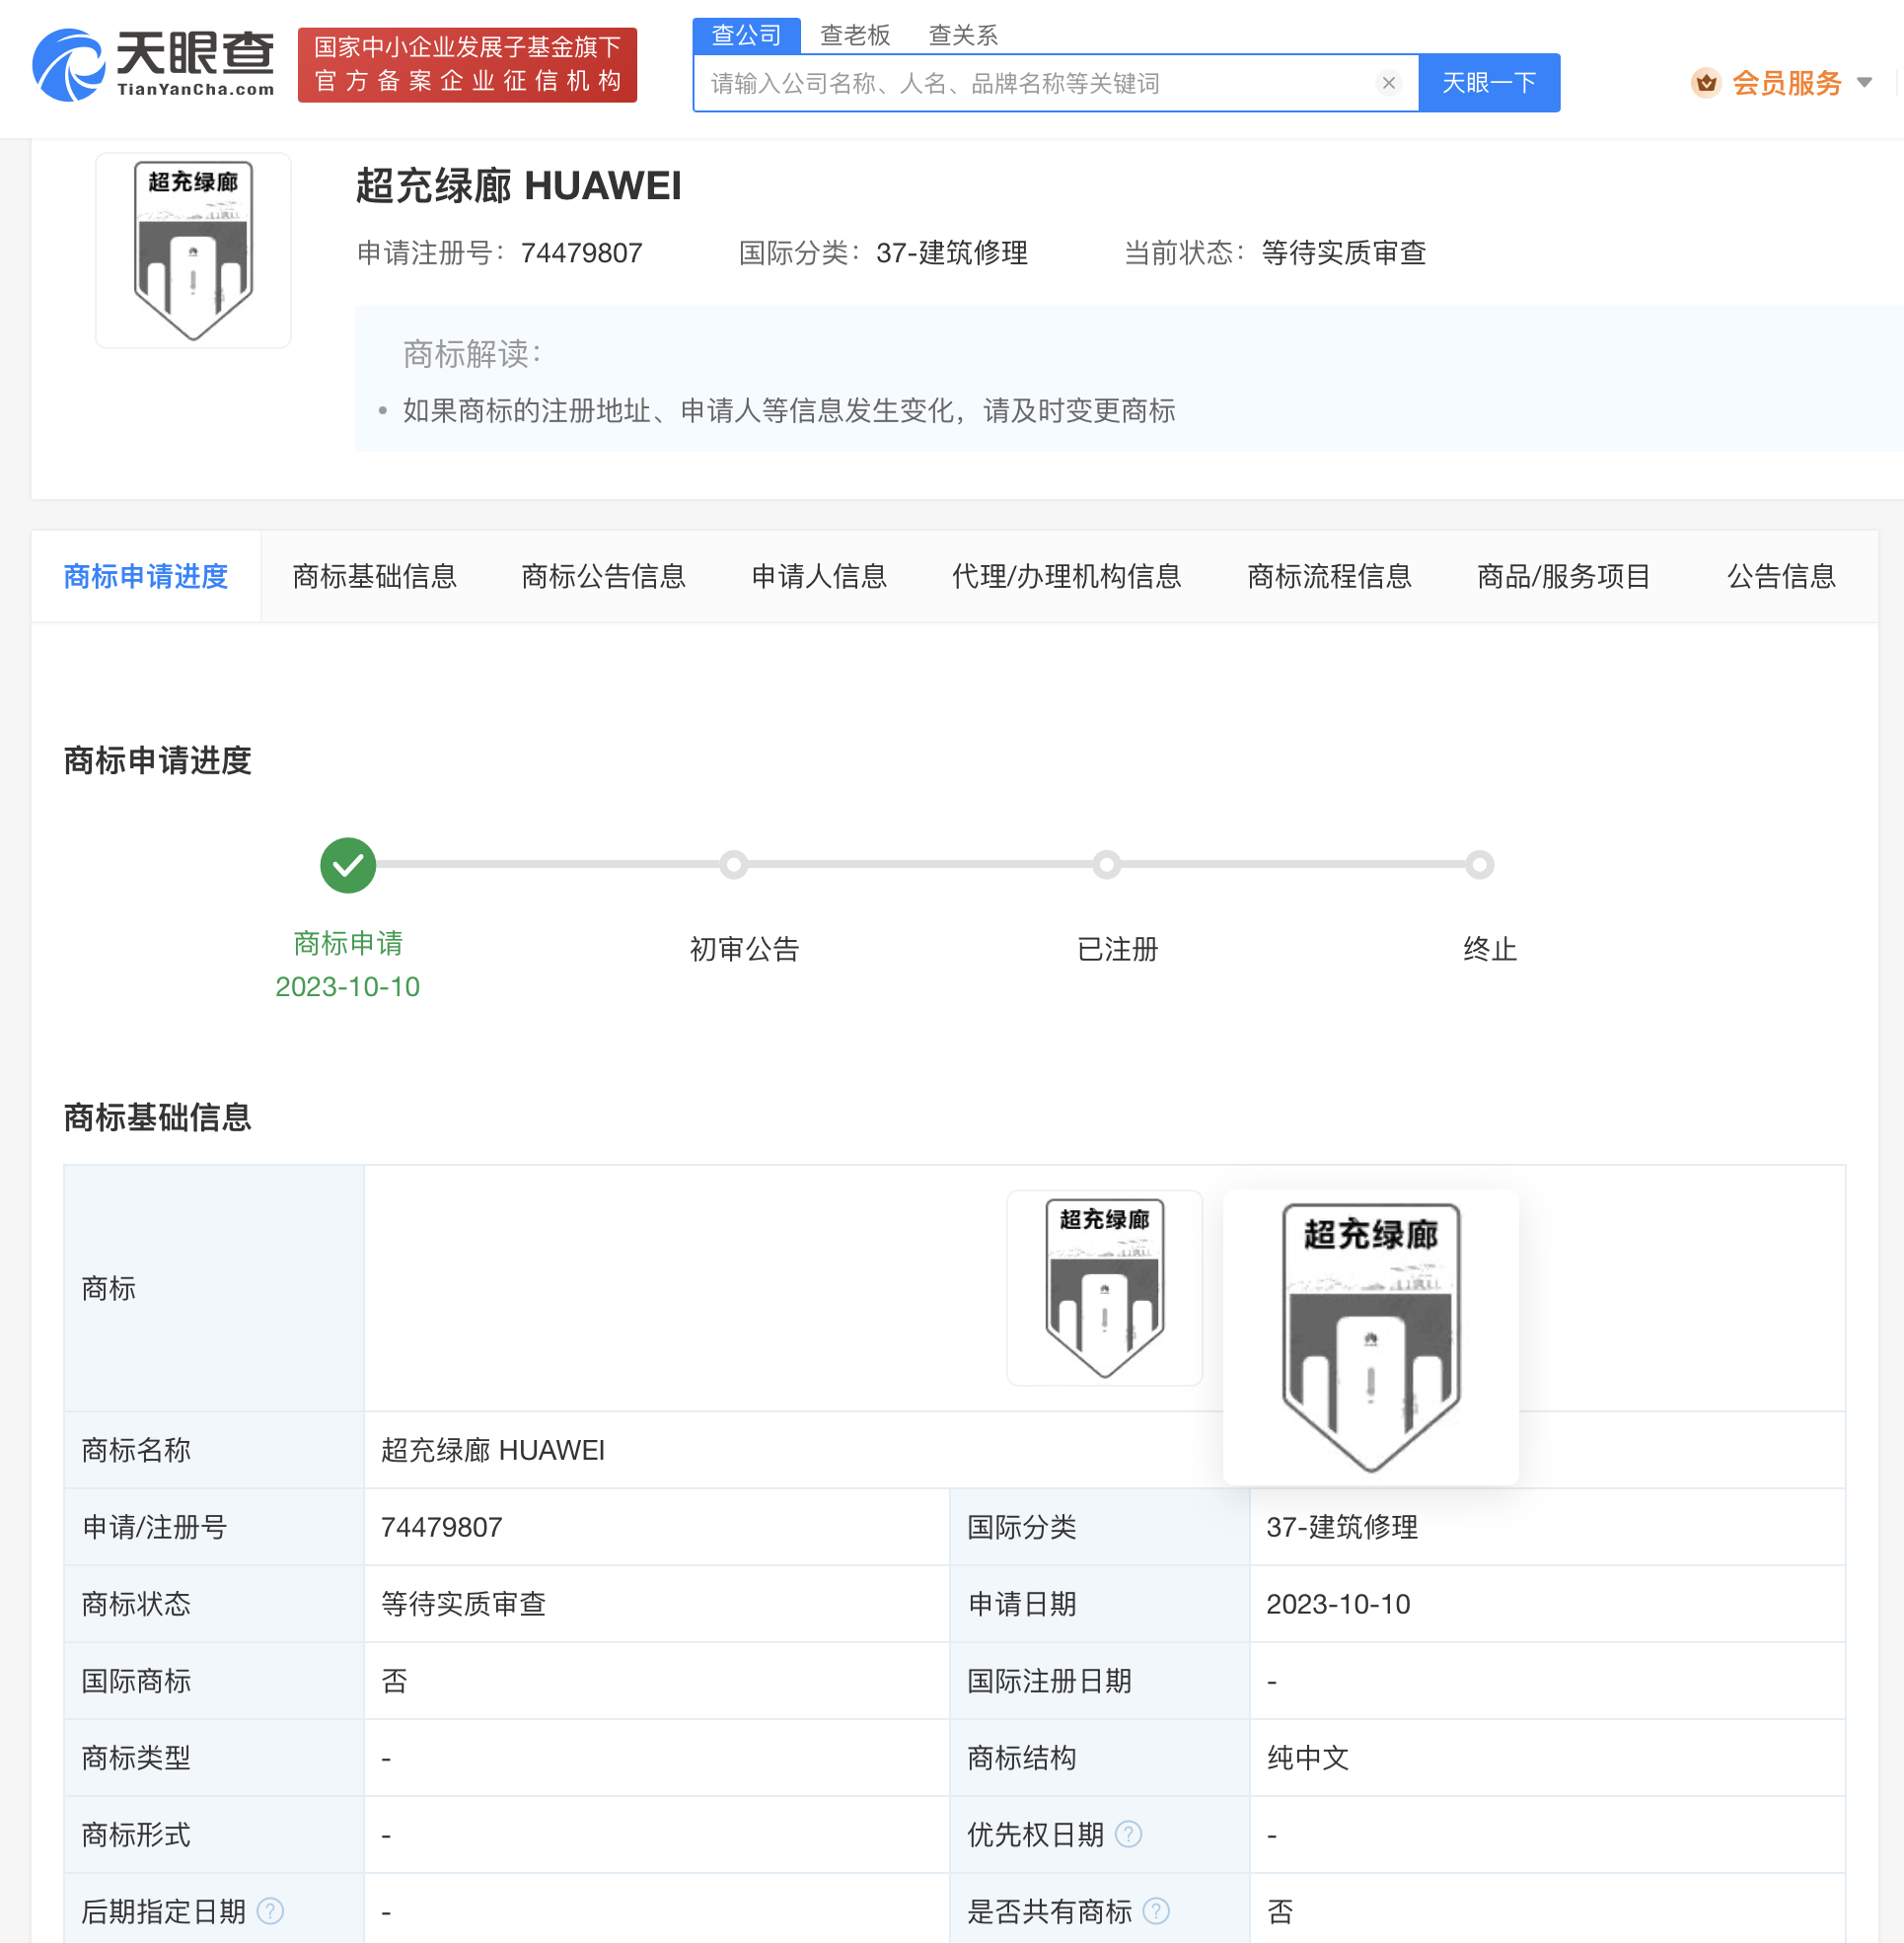Click the 已注册 progress node
1904x1943 pixels.
tap(1107, 865)
